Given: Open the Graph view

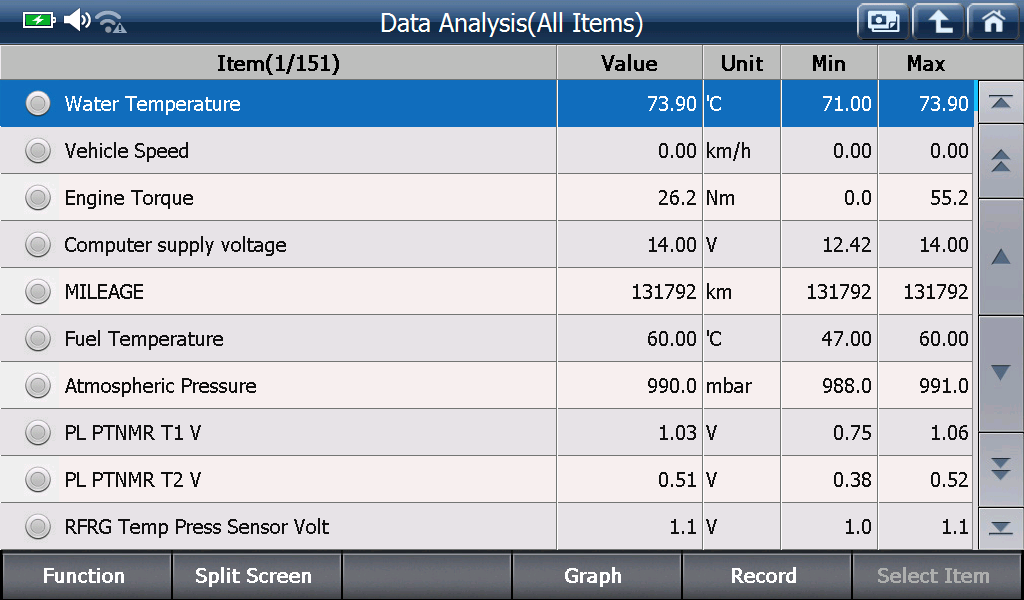Looking at the screenshot, I should coord(595,575).
